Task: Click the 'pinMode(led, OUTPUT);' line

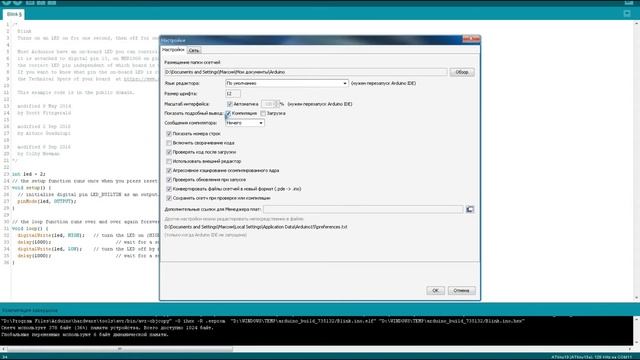Action: pyautogui.click(x=47, y=201)
